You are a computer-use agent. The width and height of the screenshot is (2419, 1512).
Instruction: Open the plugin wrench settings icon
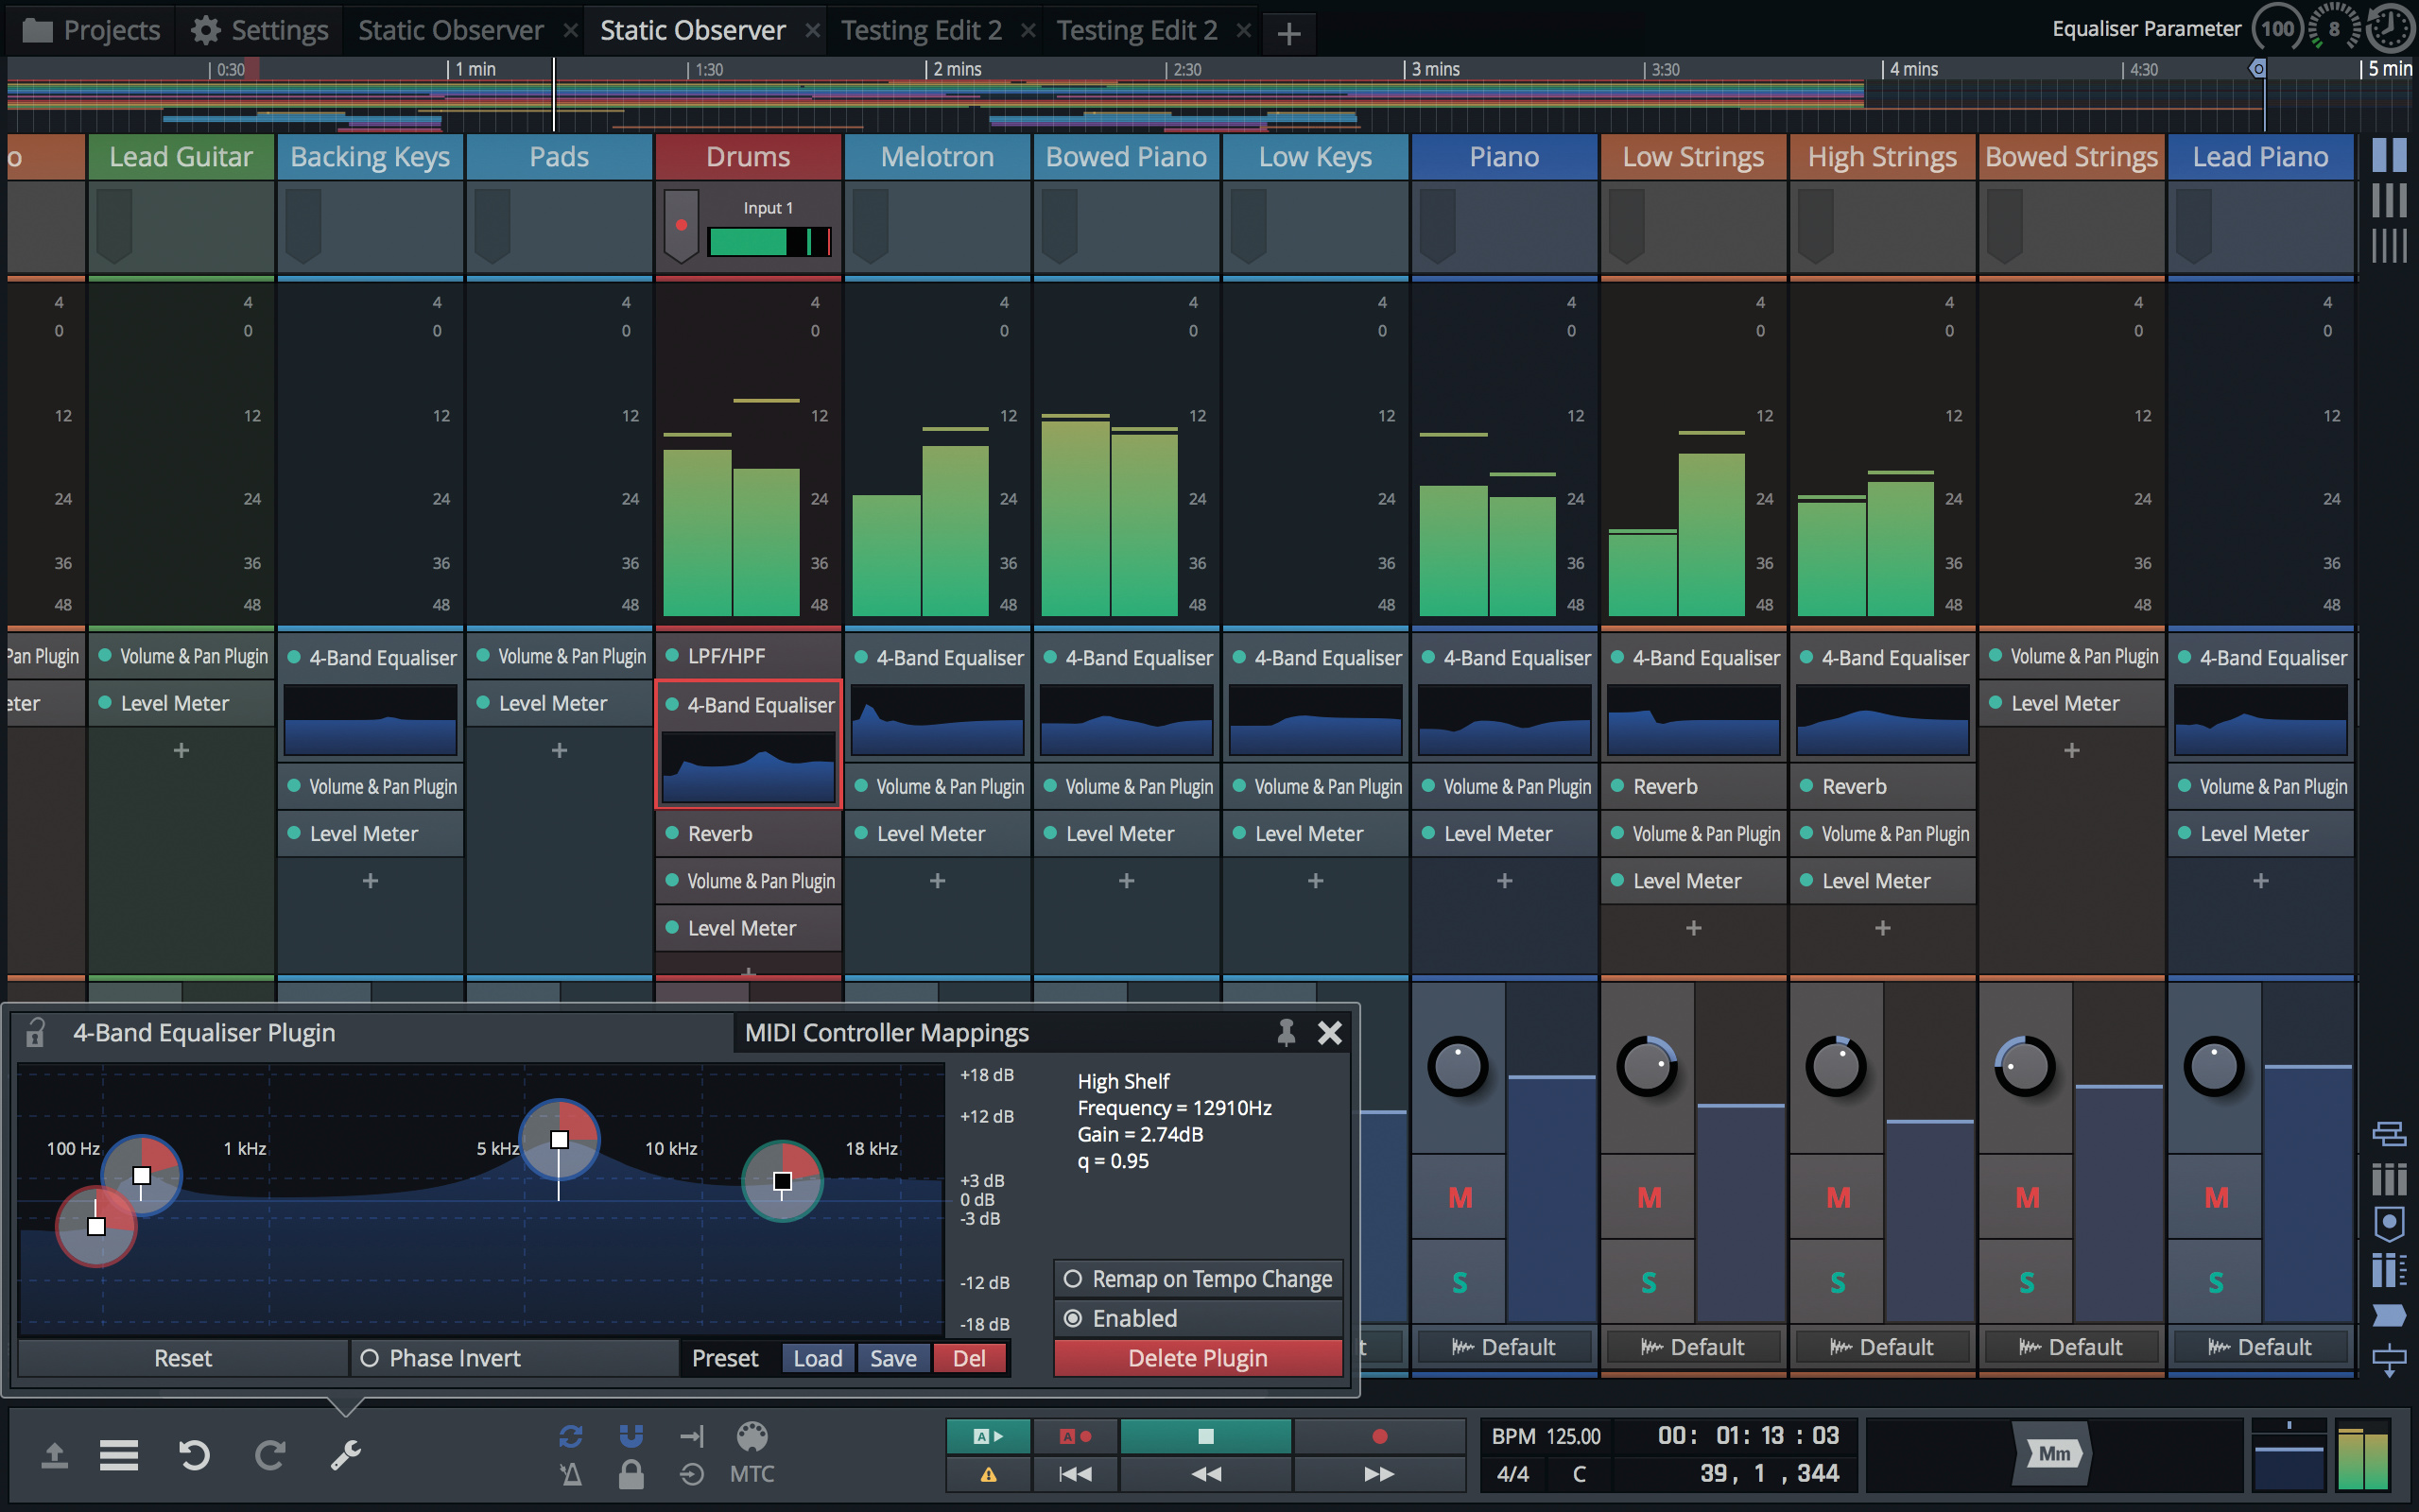click(346, 1455)
